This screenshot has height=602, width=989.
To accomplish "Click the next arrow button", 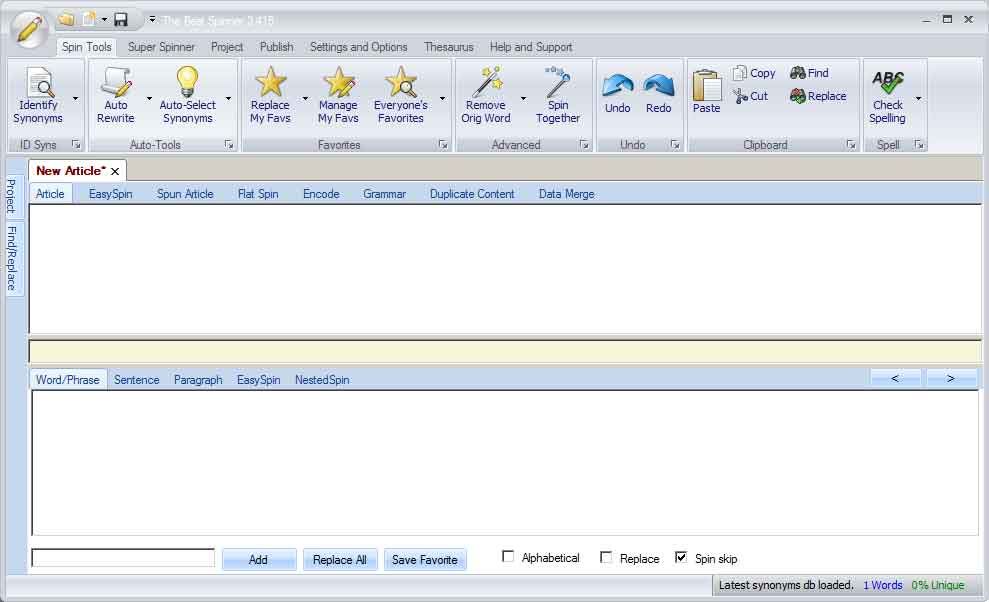I will (x=951, y=378).
